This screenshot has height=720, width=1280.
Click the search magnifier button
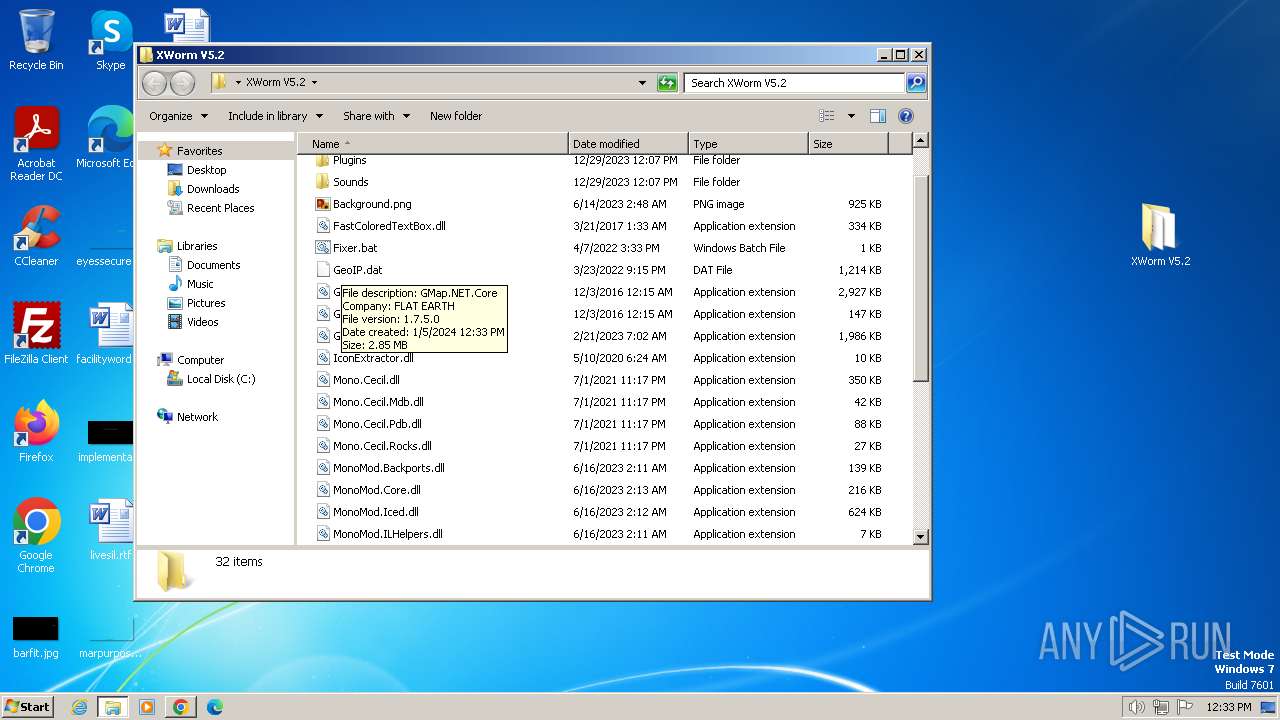[x=915, y=83]
